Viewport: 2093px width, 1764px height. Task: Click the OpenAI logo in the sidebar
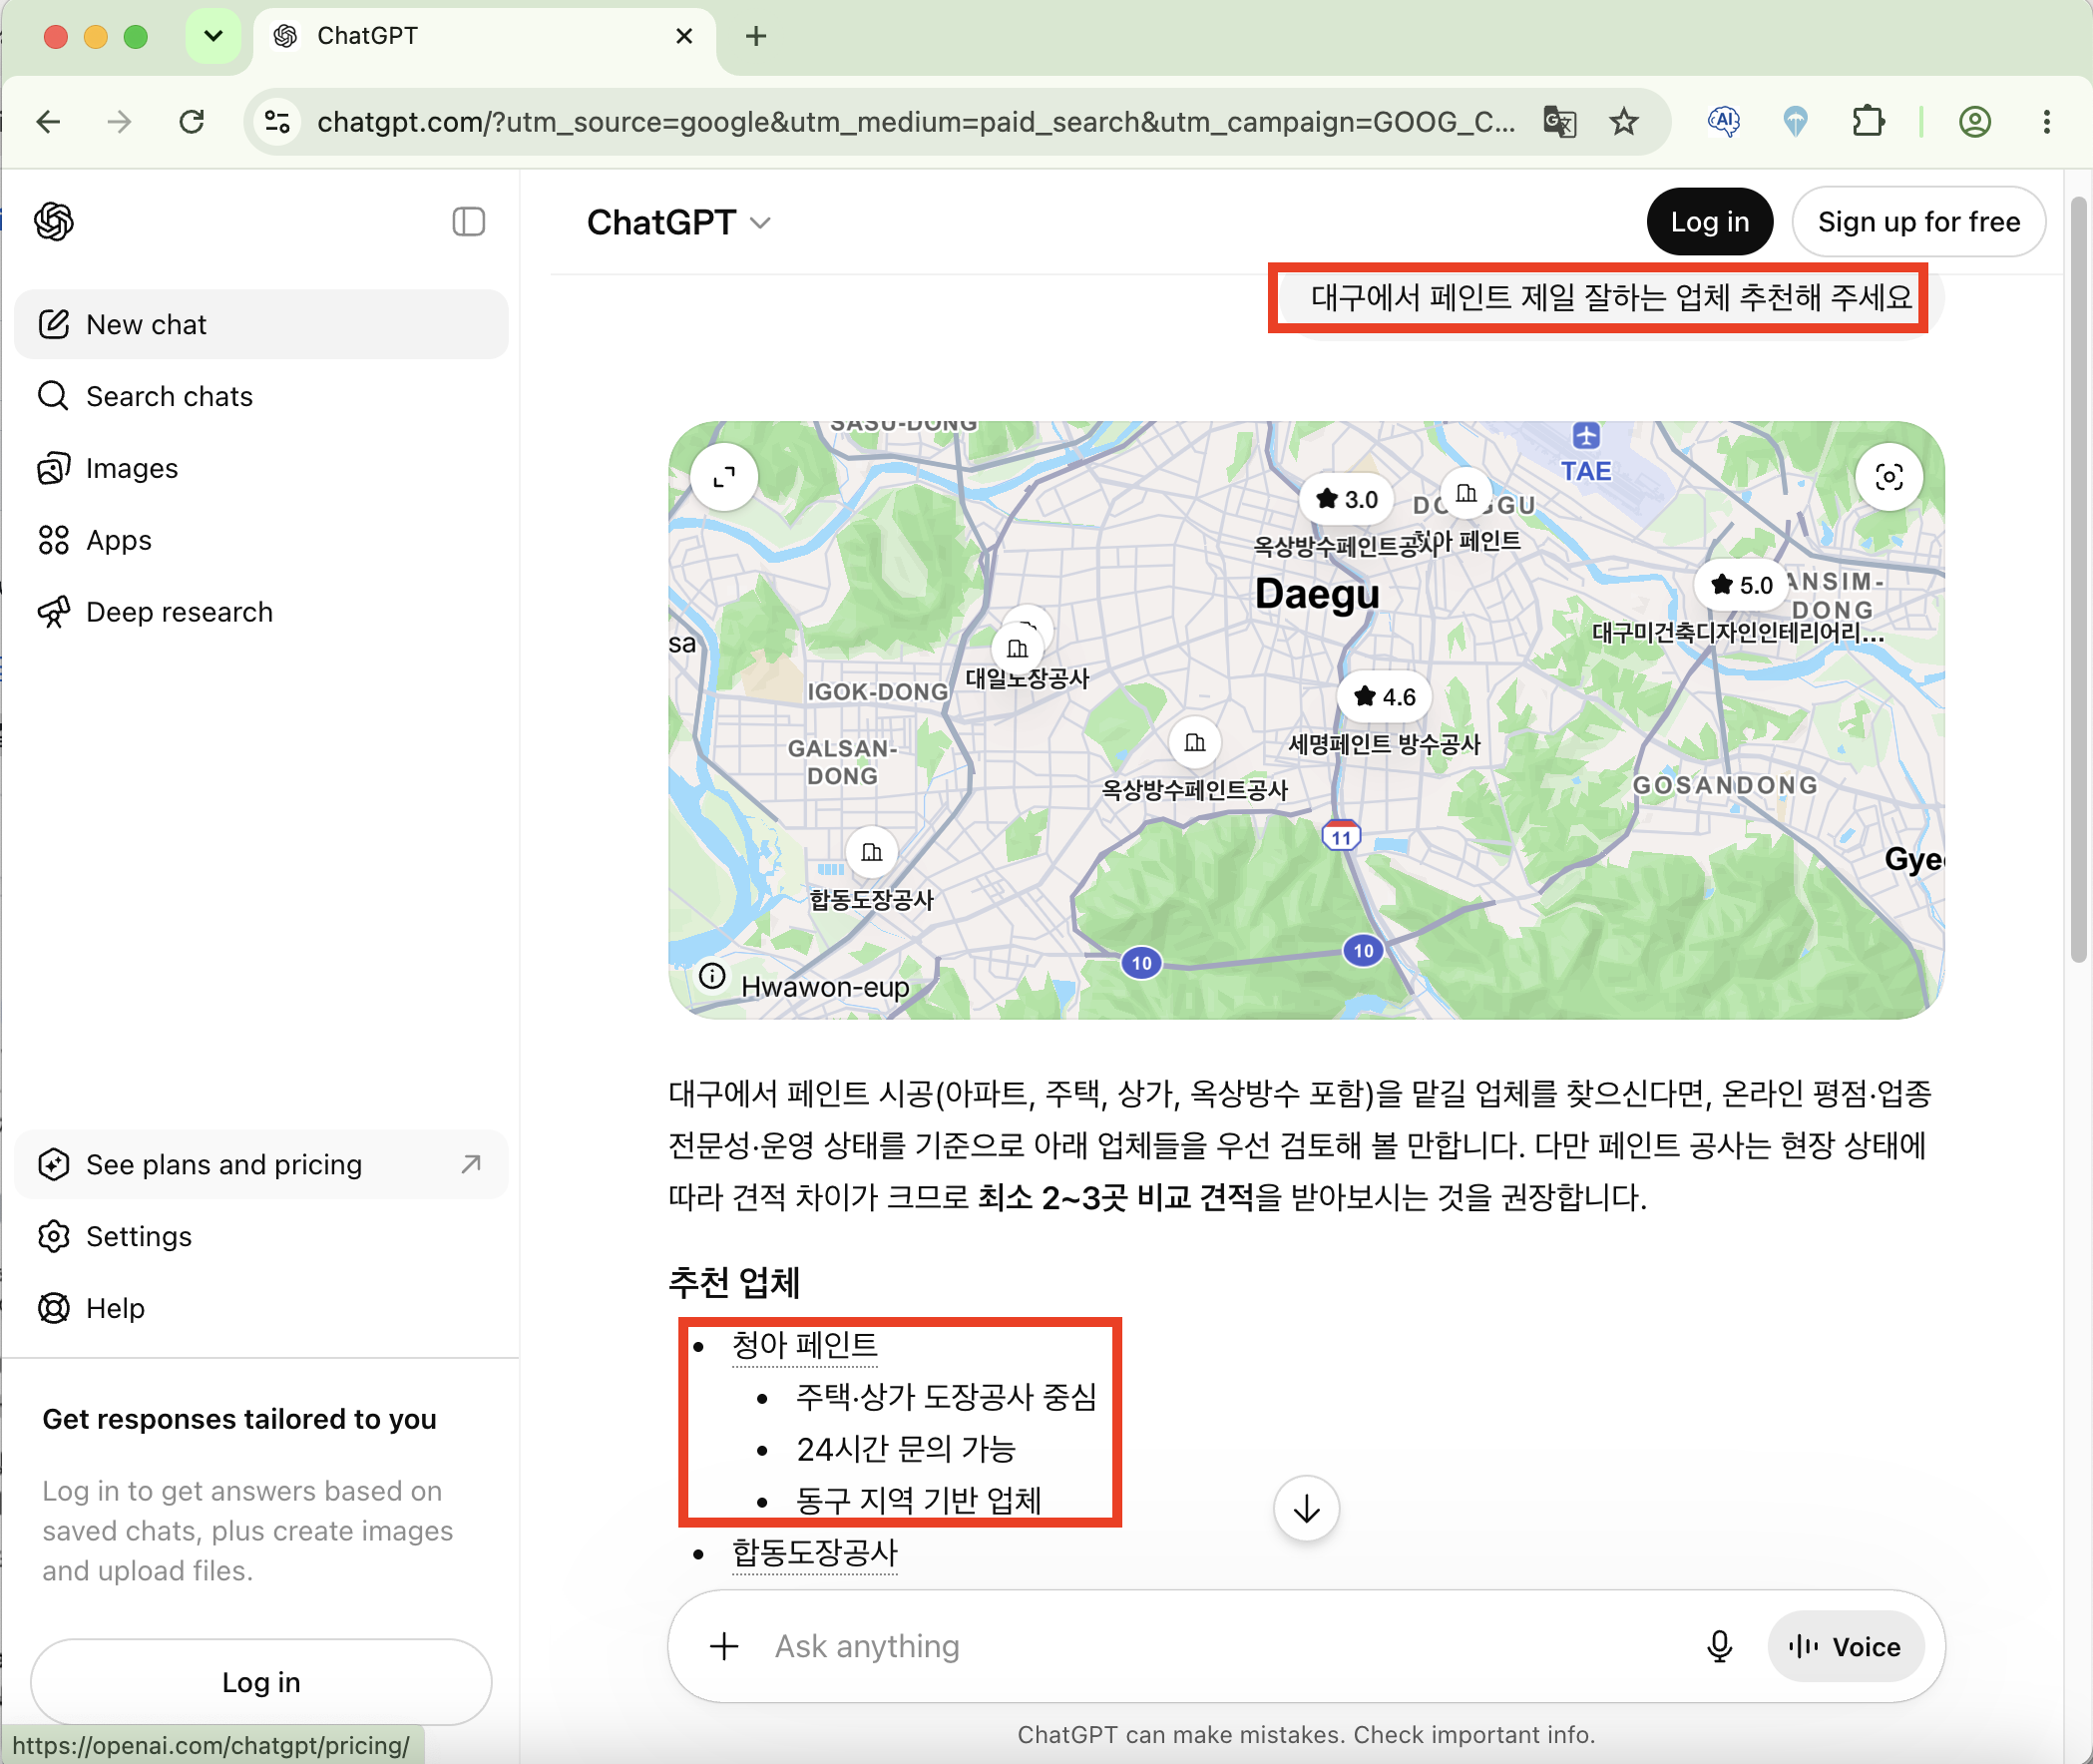coord(54,222)
